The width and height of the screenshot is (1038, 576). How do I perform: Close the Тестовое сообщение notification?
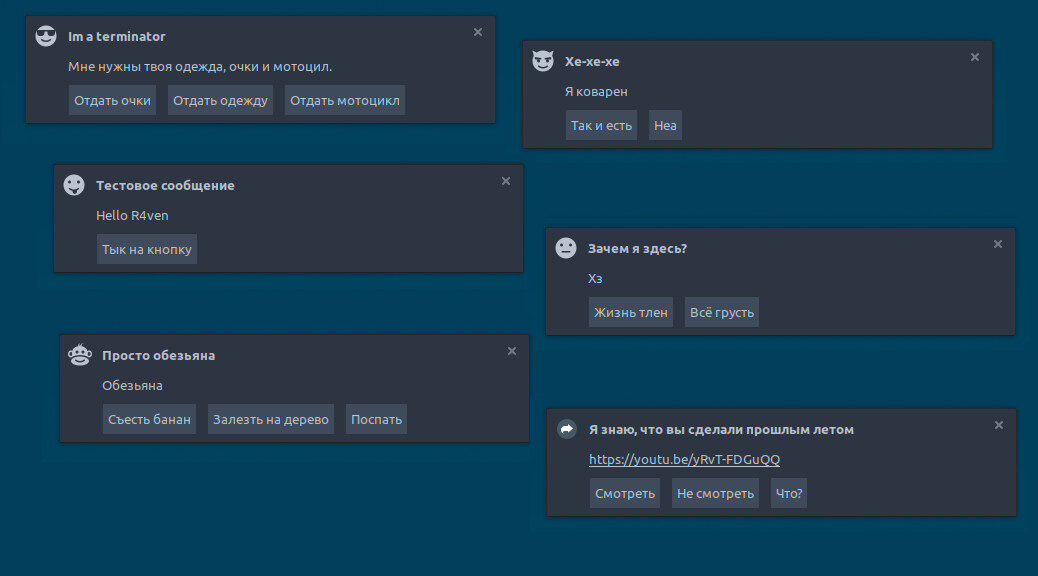tap(506, 181)
